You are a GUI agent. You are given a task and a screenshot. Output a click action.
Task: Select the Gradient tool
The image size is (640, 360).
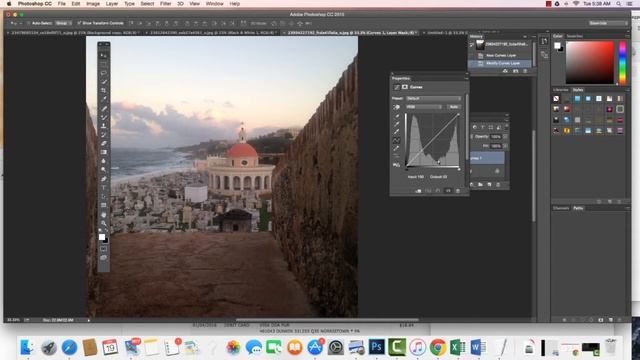(104, 152)
